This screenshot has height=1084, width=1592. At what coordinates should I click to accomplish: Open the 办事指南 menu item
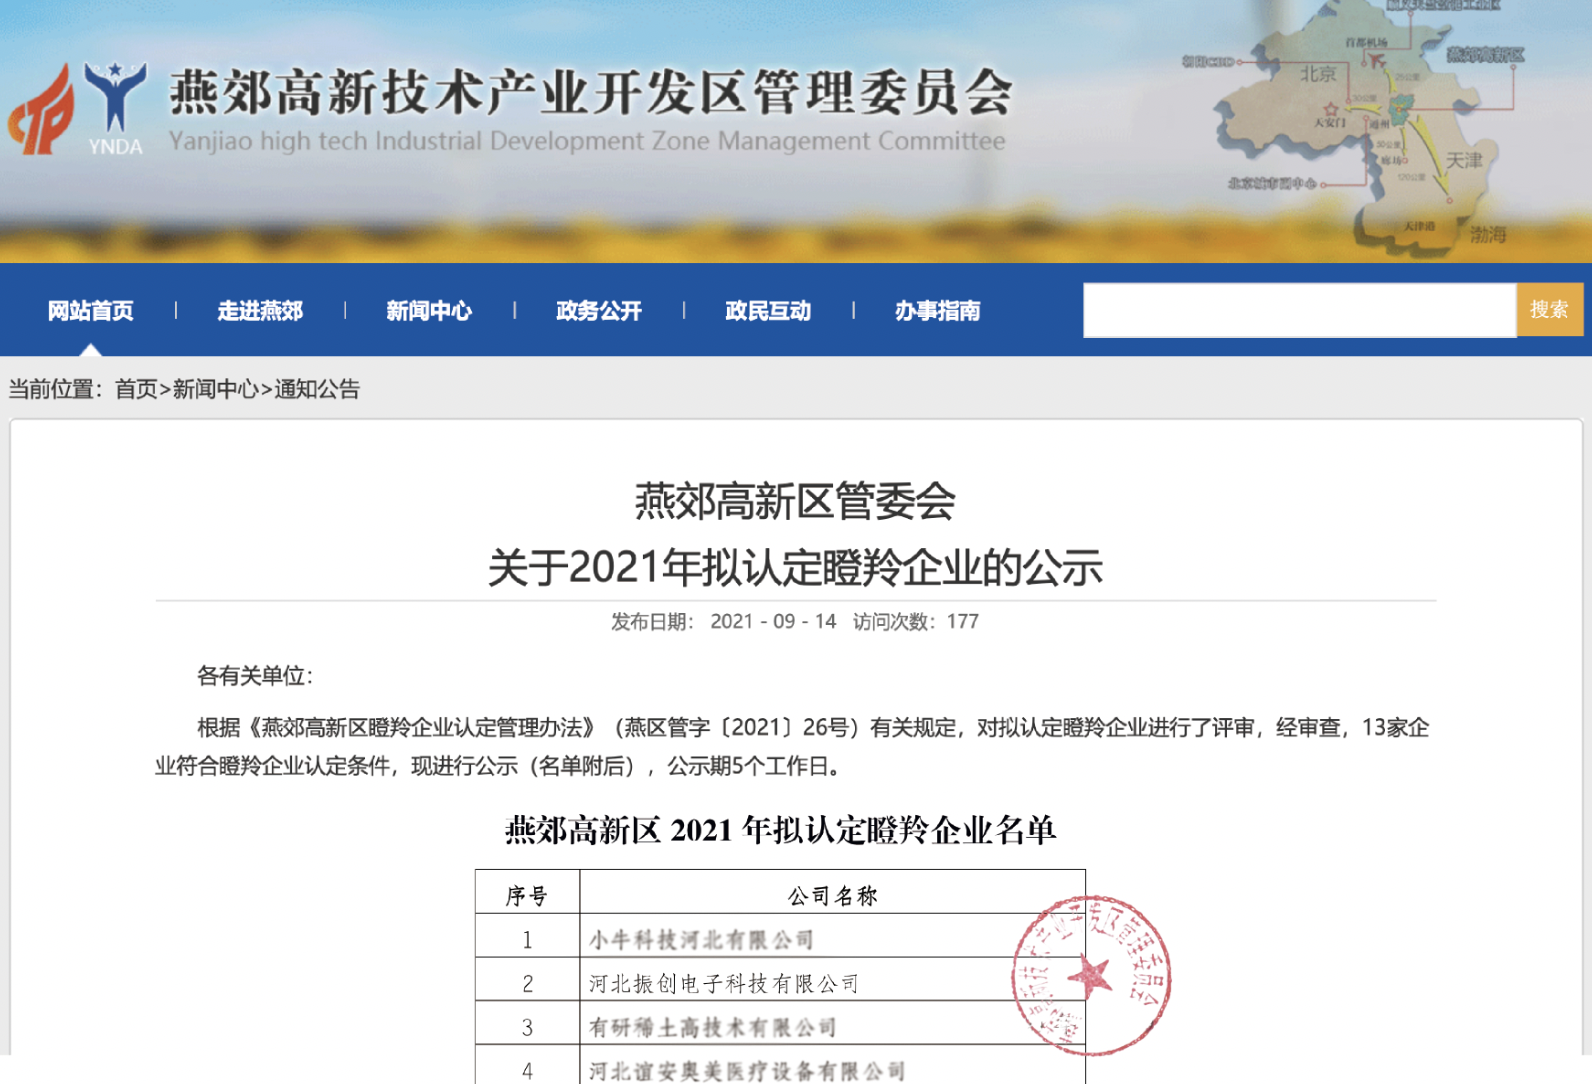coord(938,311)
